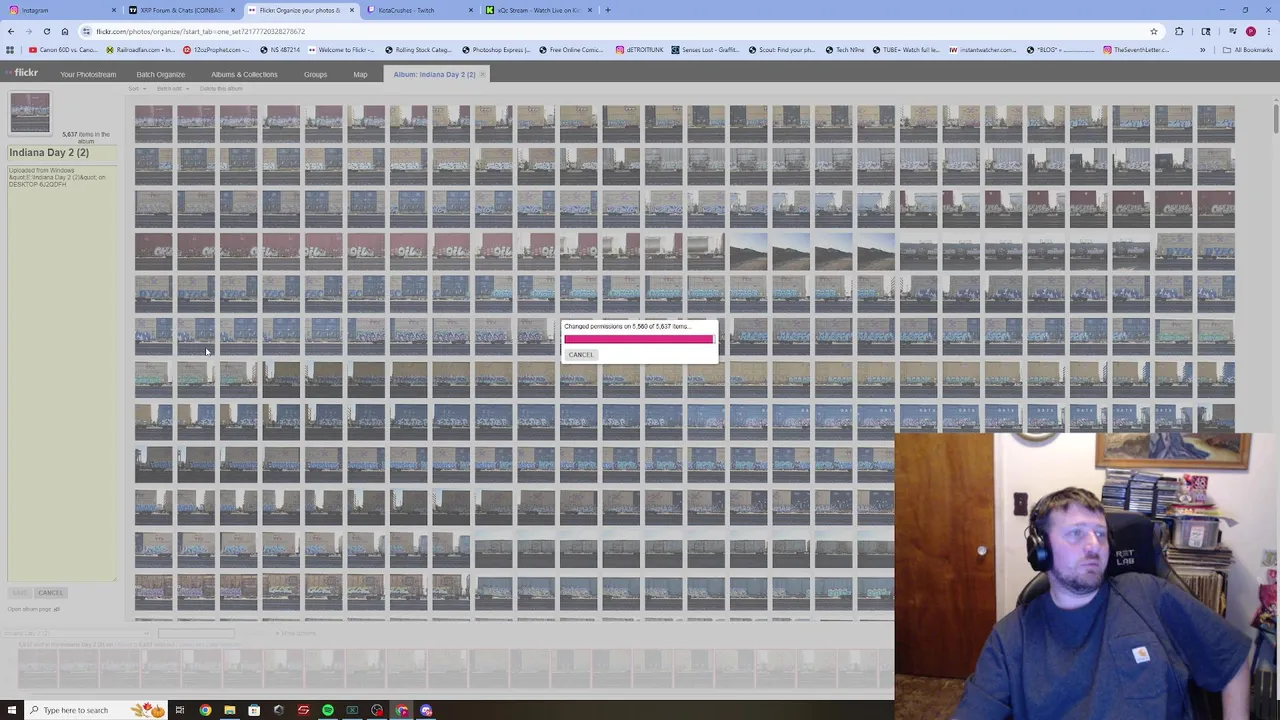The width and height of the screenshot is (1280, 720).
Task: Open Photoshop Express bookmark
Action: pos(495,50)
